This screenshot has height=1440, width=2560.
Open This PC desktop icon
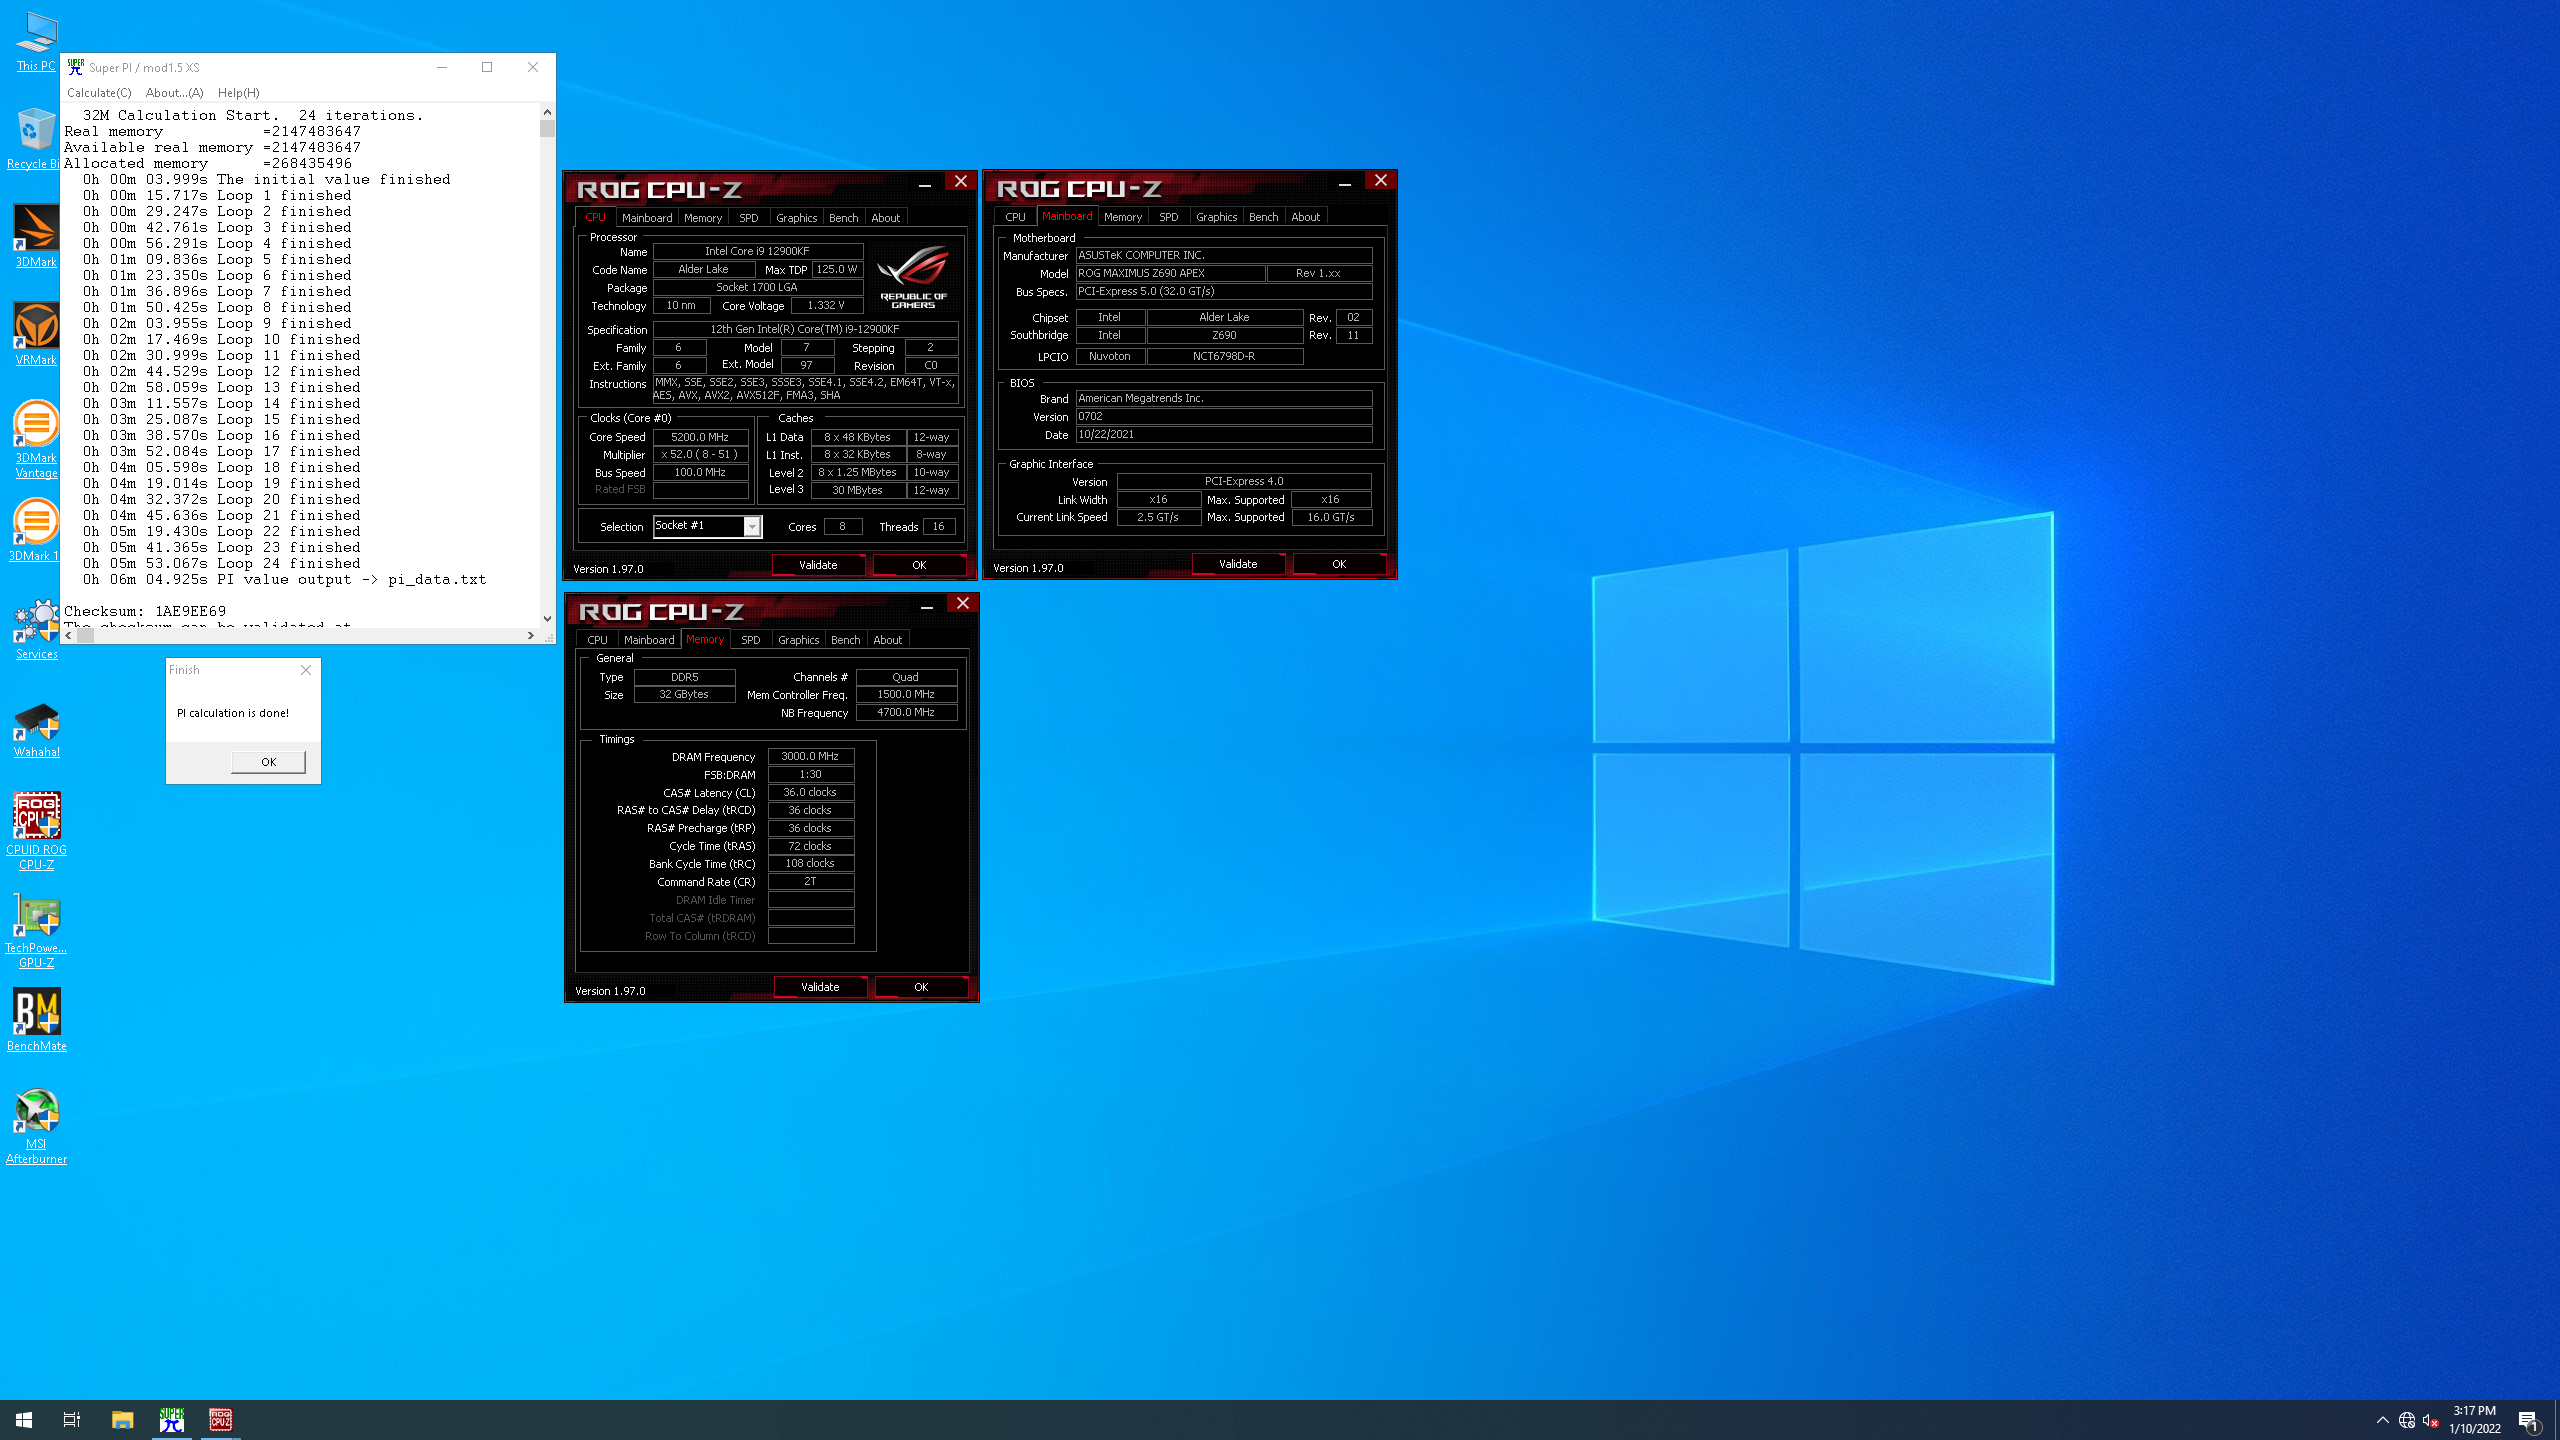tap(36, 42)
